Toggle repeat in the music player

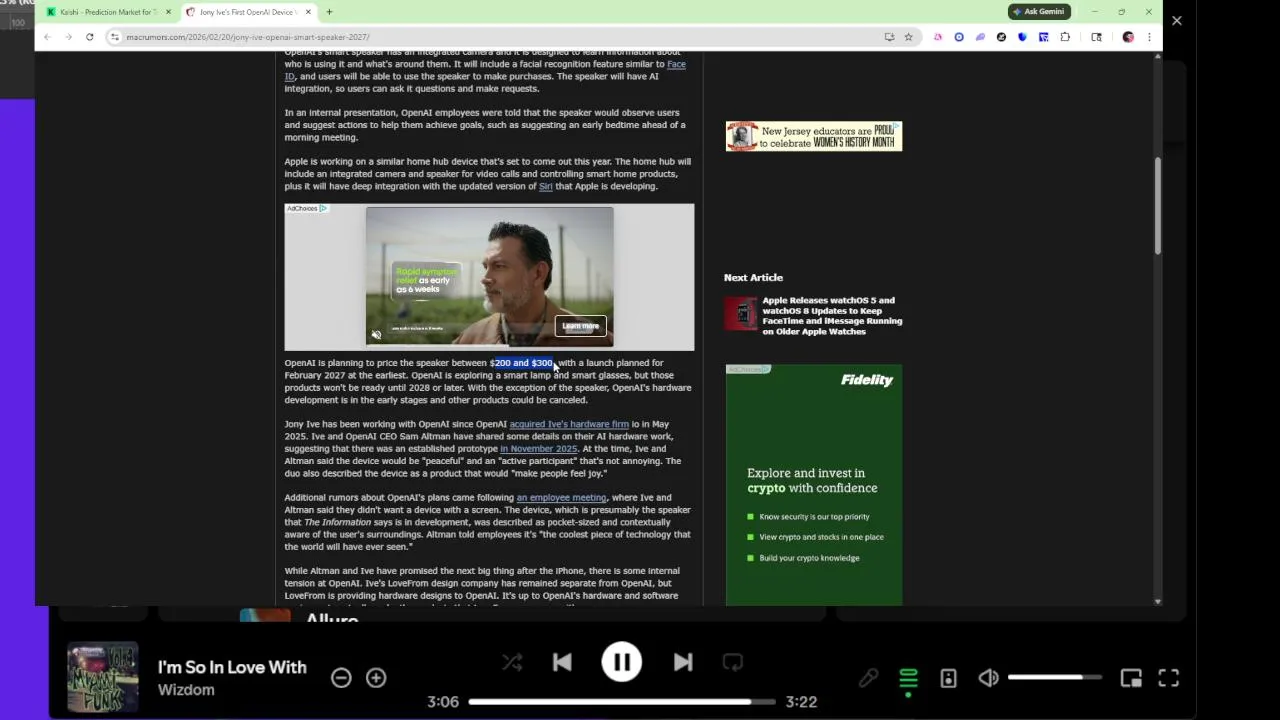(x=733, y=662)
